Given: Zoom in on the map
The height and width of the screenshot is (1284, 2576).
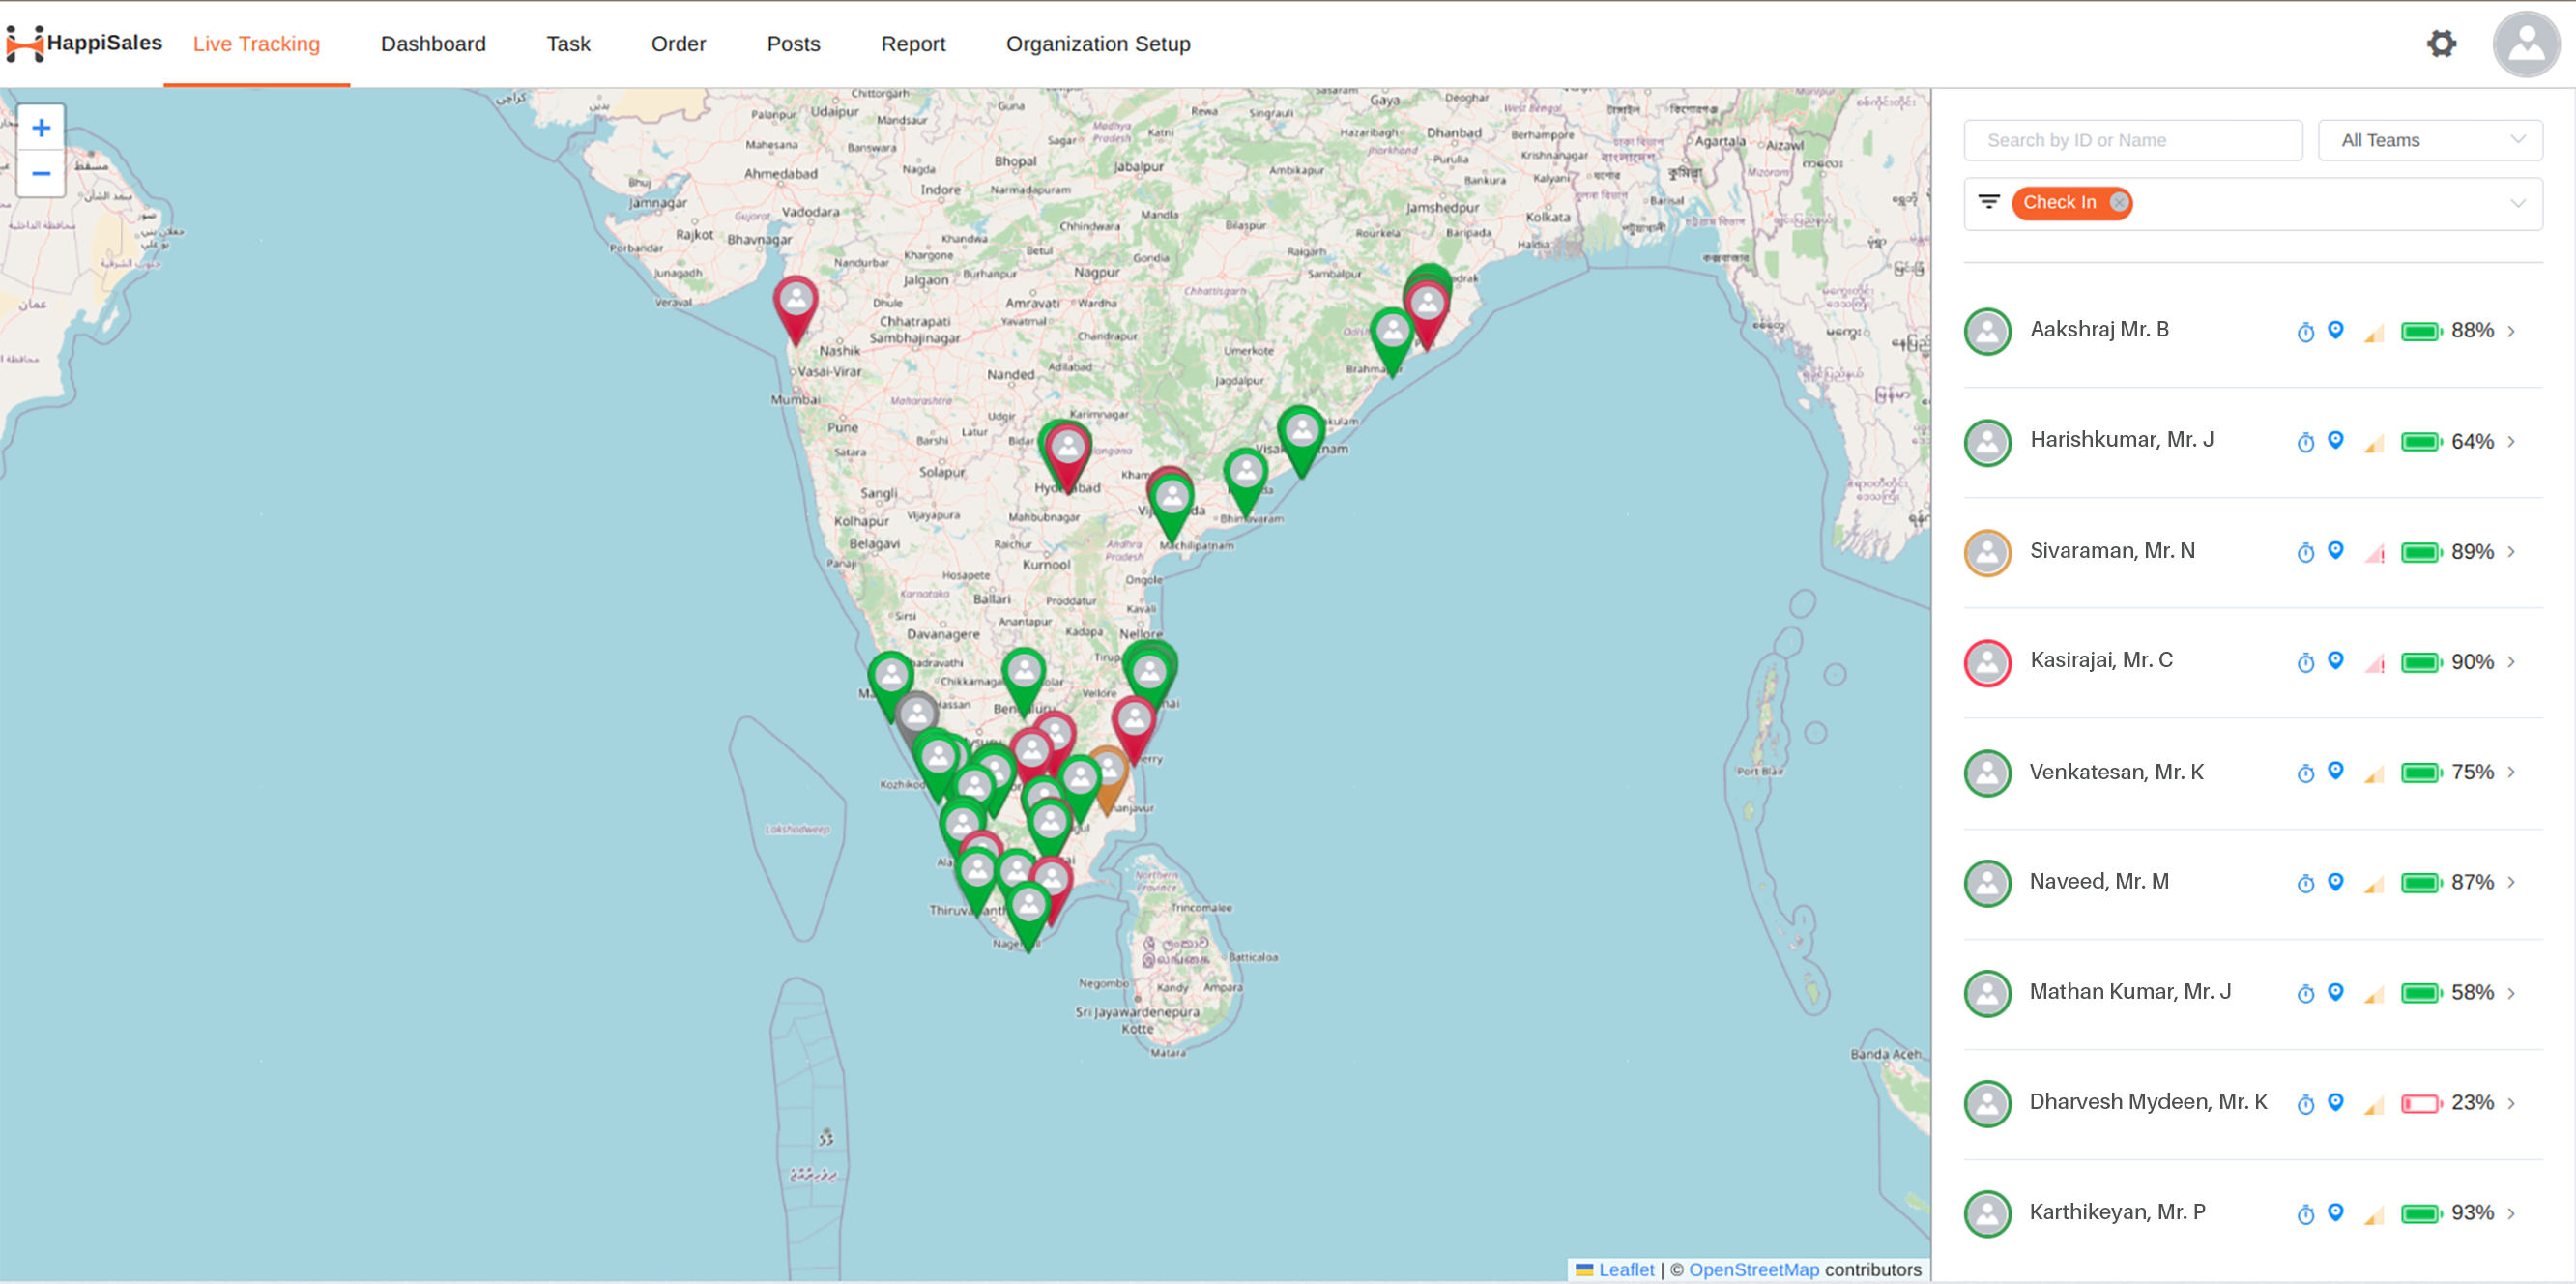Looking at the screenshot, I should 41,128.
